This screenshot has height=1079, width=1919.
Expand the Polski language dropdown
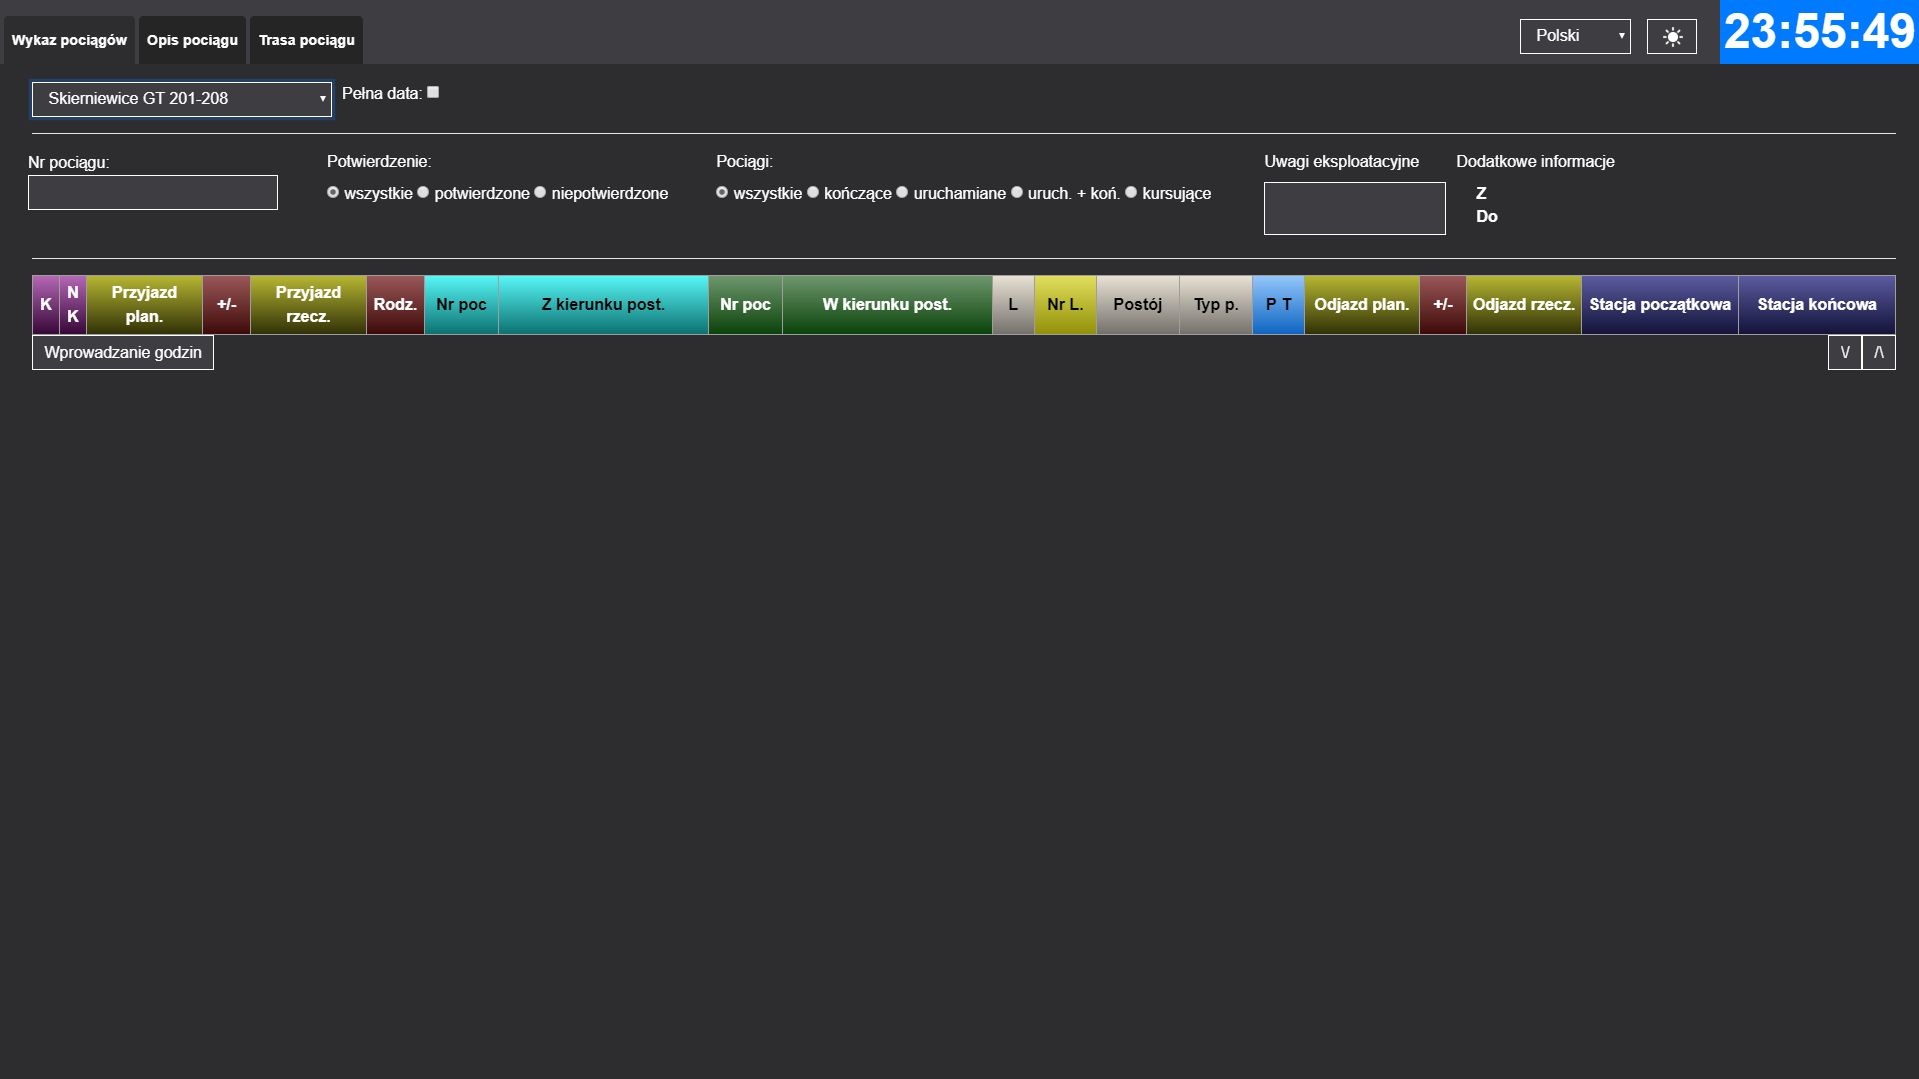tap(1574, 36)
